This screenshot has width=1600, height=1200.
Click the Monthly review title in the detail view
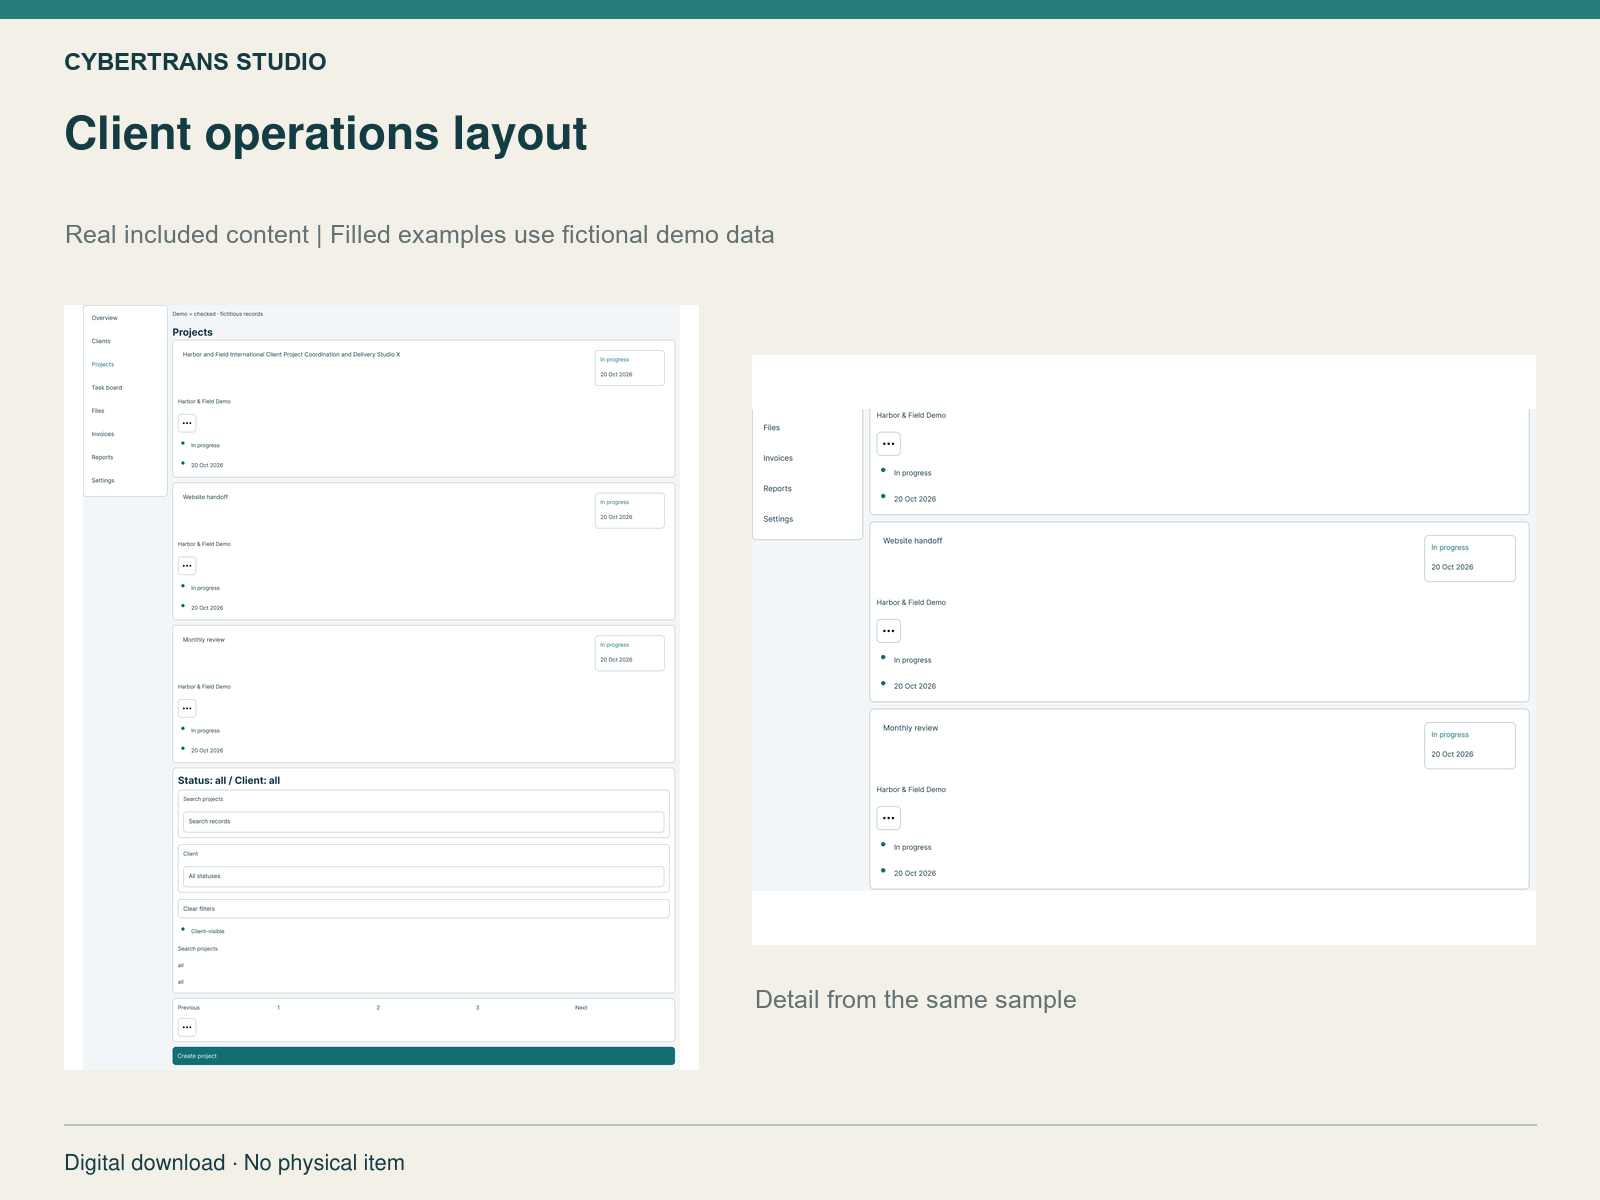[911, 728]
